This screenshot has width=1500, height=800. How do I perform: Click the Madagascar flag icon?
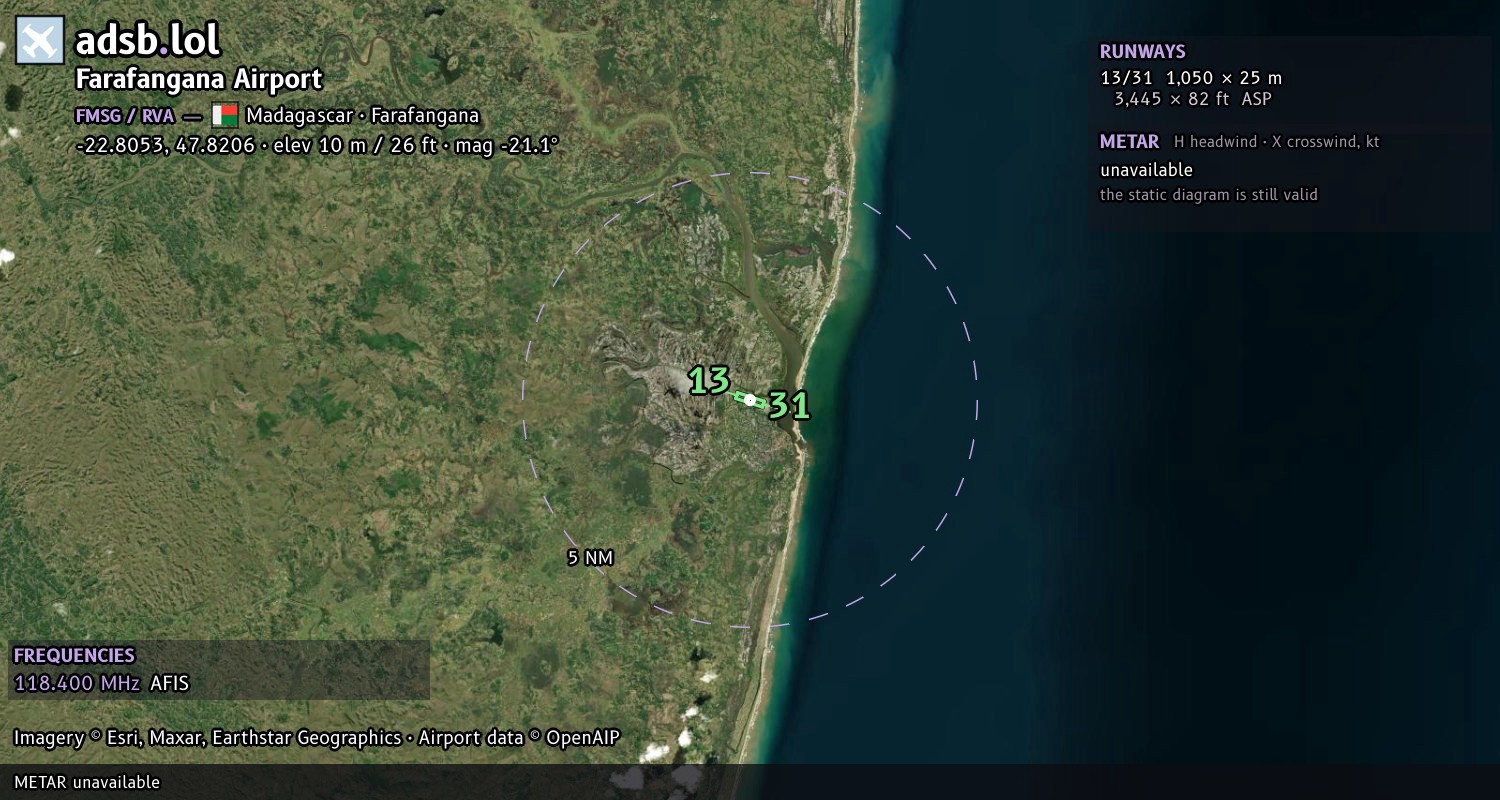point(224,115)
